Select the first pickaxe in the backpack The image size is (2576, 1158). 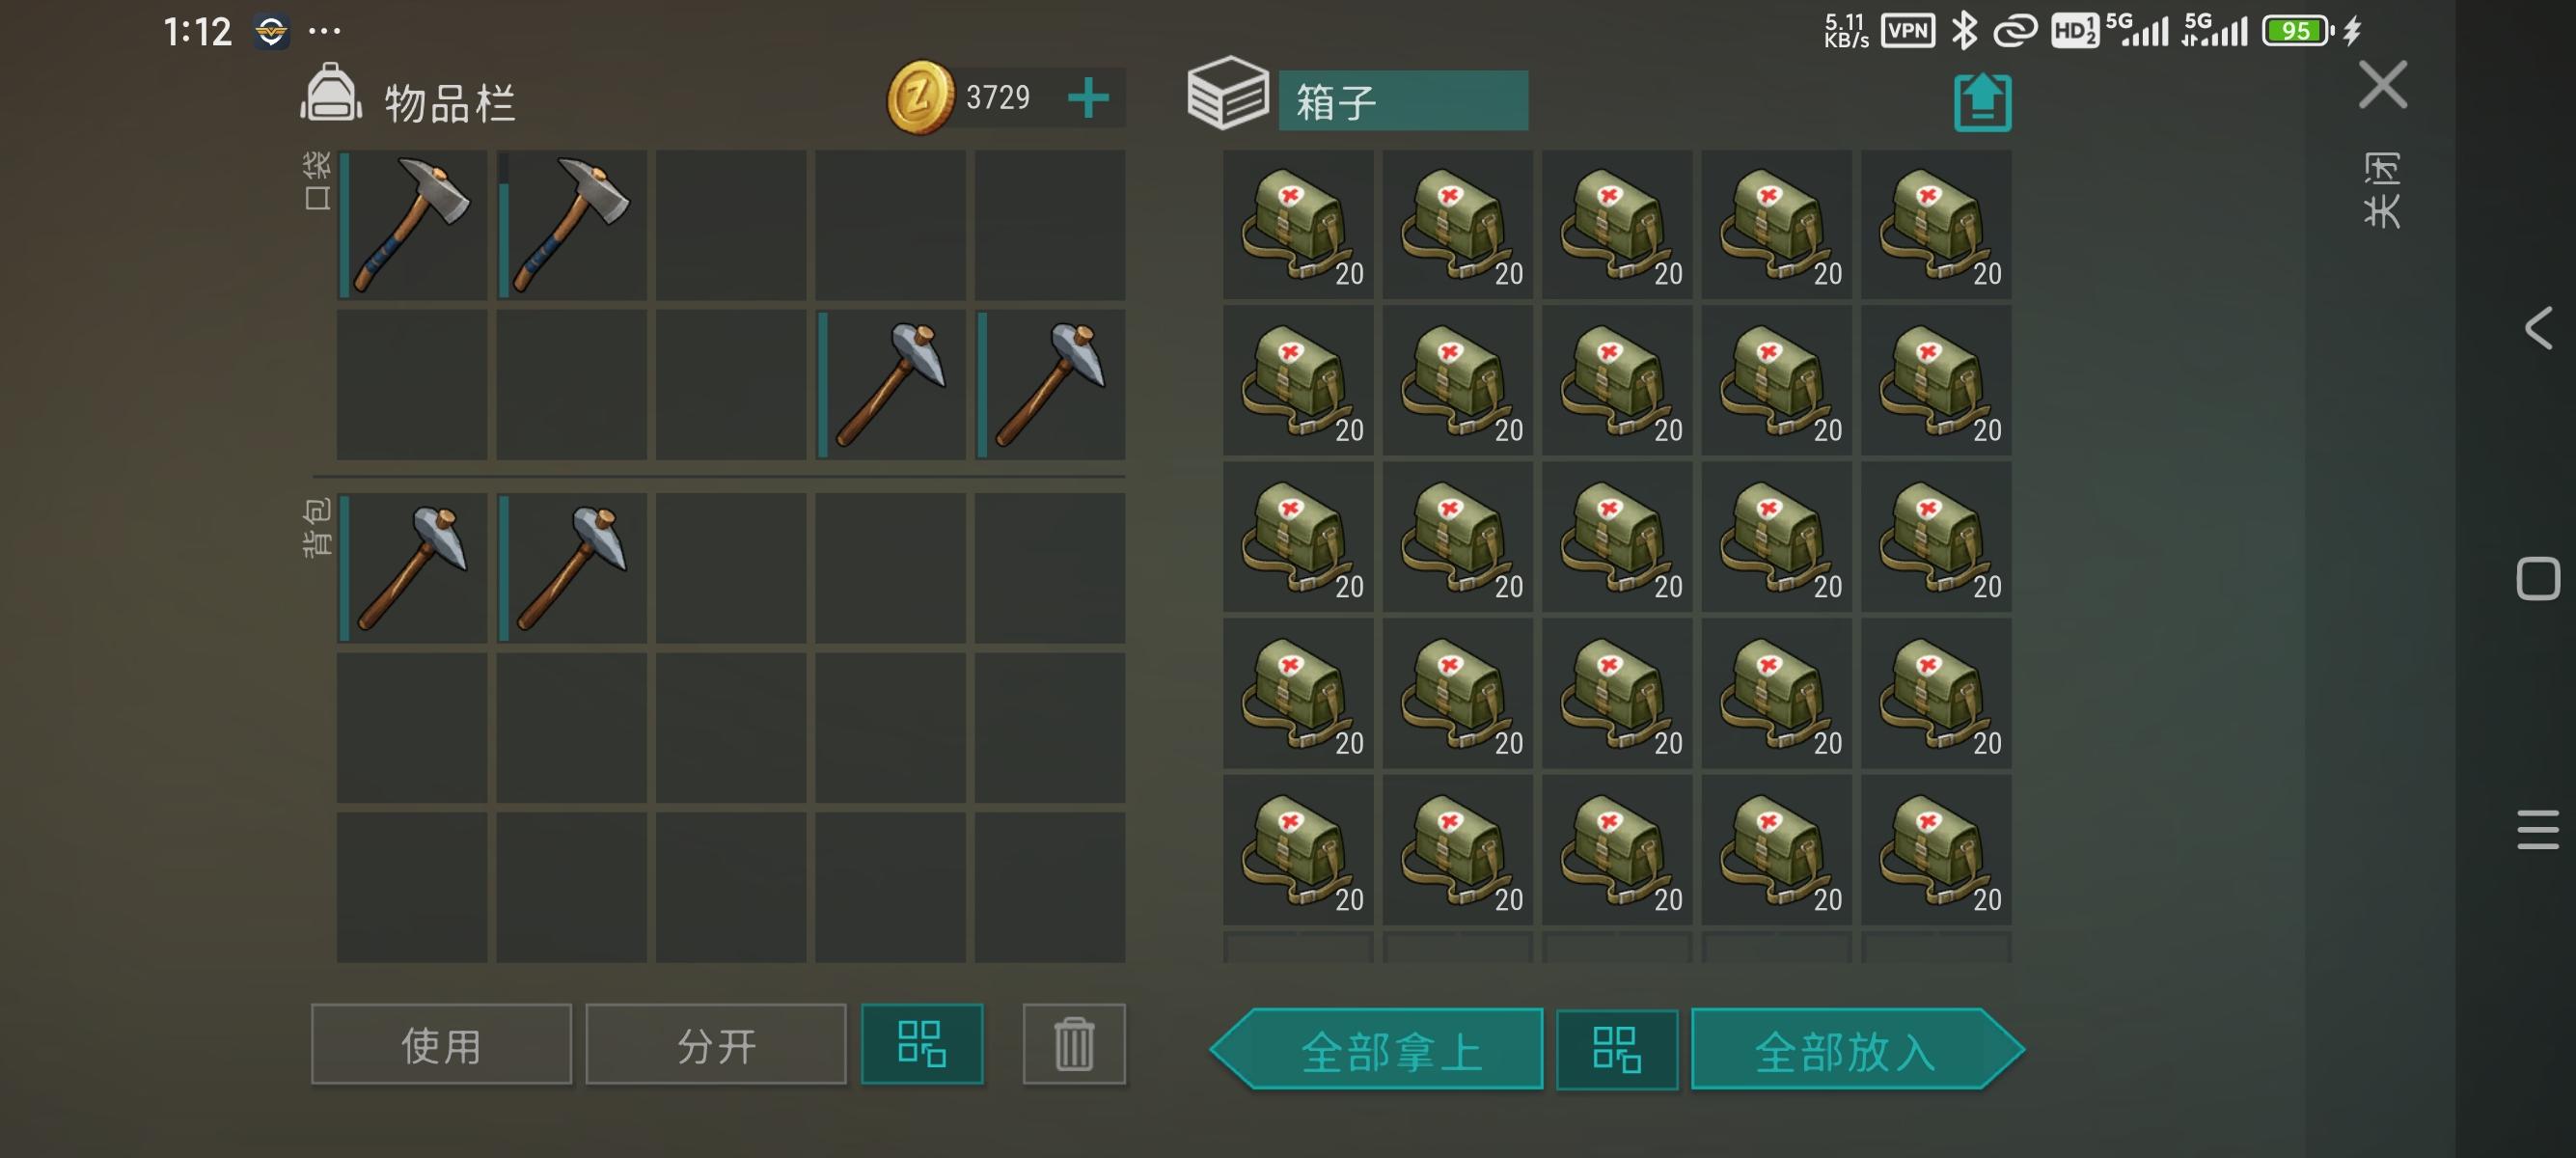point(412,567)
